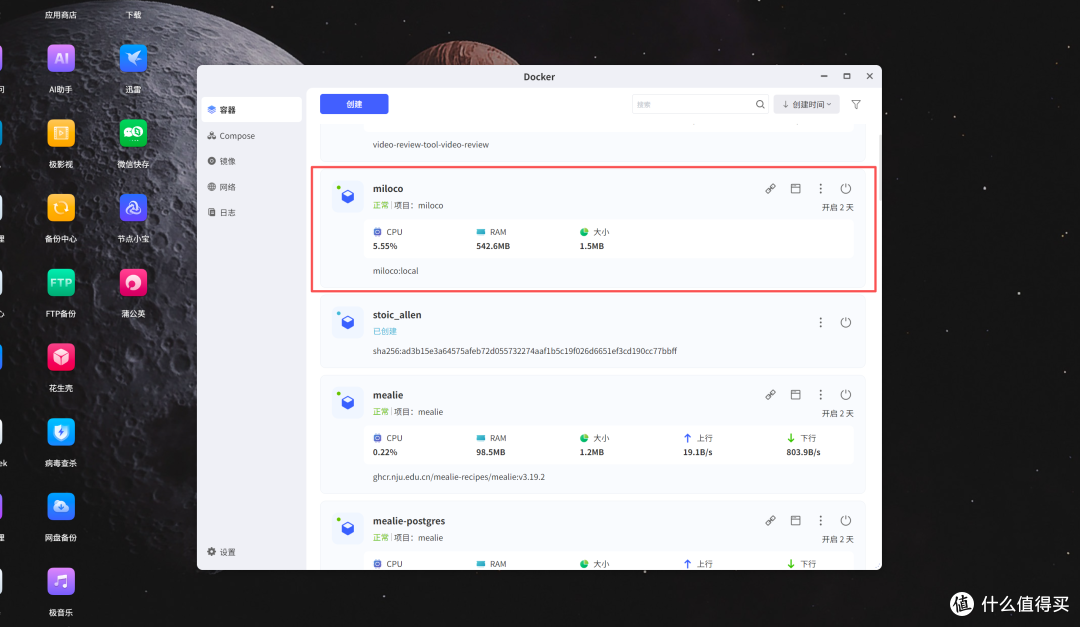Open the 日志 sidebar tab
The image size is (1080, 627).
click(x=253, y=212)
